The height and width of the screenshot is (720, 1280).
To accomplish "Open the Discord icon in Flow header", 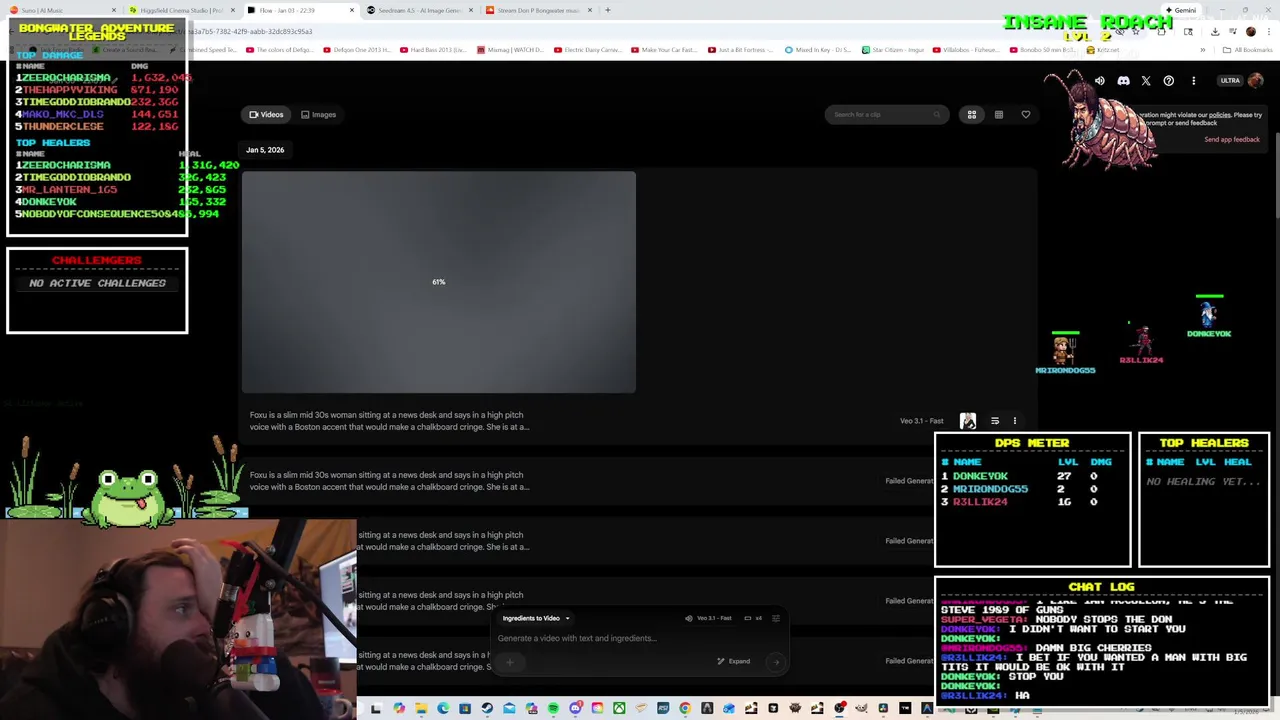I will click(1123, 81).
